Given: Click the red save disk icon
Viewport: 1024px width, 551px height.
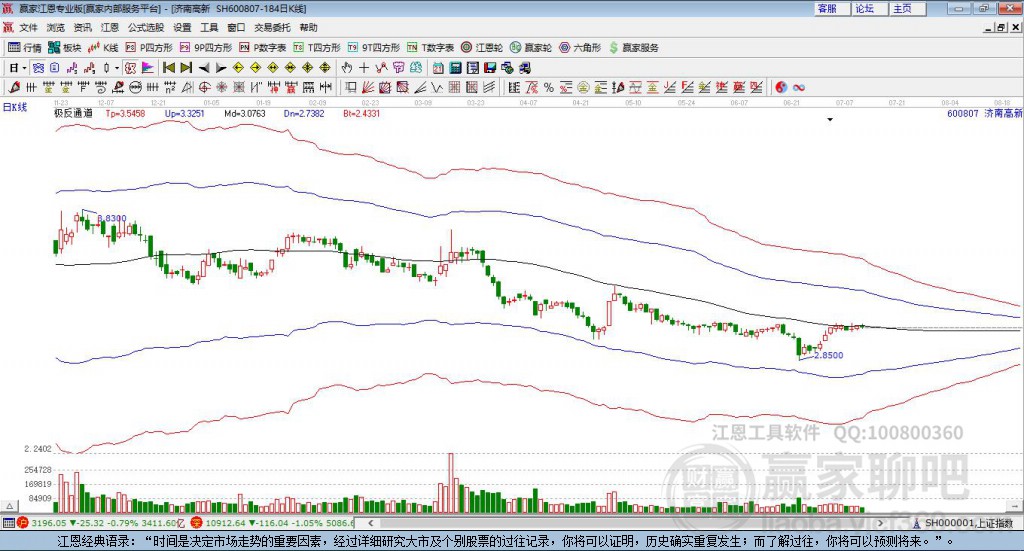Looking at the screenshot, I should (x=490, y=68).
